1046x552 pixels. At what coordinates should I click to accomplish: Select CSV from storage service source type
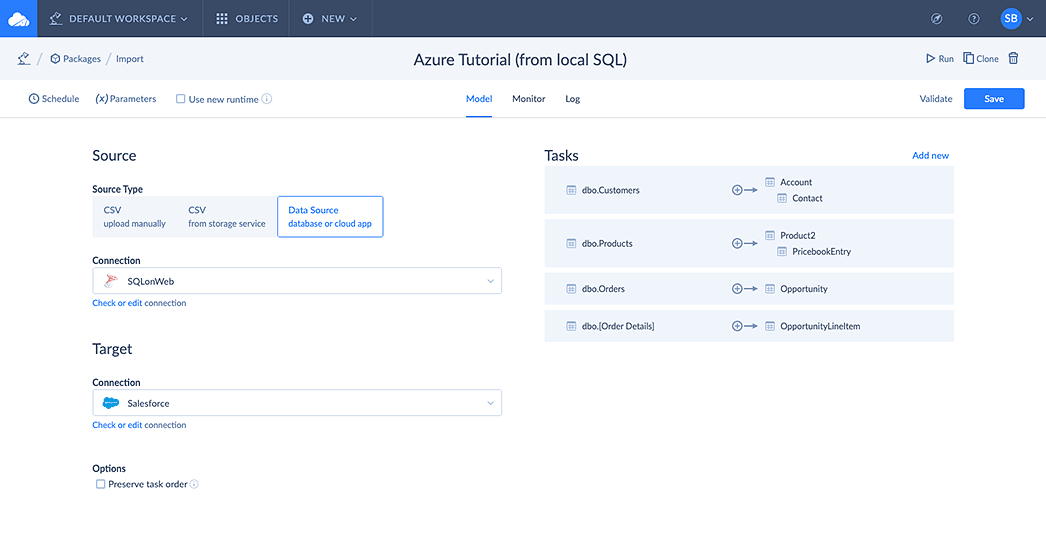click(x=227, y=216)
